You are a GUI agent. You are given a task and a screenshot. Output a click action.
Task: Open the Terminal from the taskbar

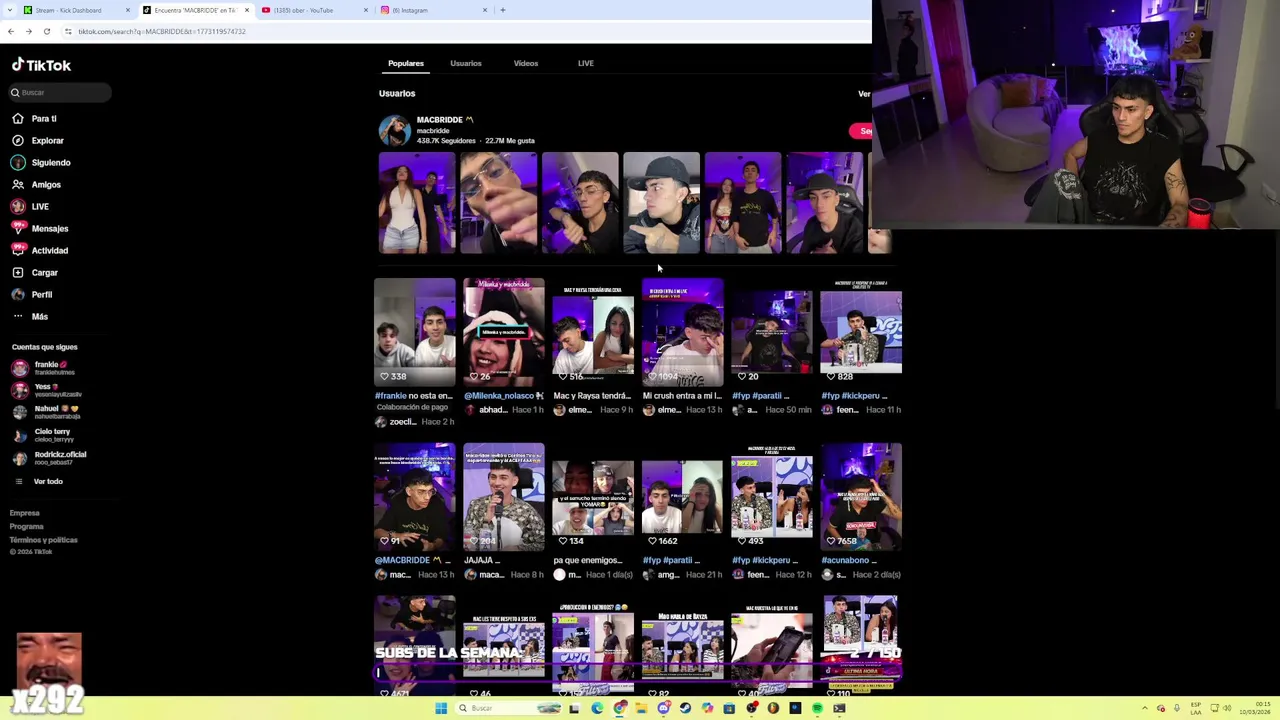tap(839, 708)
